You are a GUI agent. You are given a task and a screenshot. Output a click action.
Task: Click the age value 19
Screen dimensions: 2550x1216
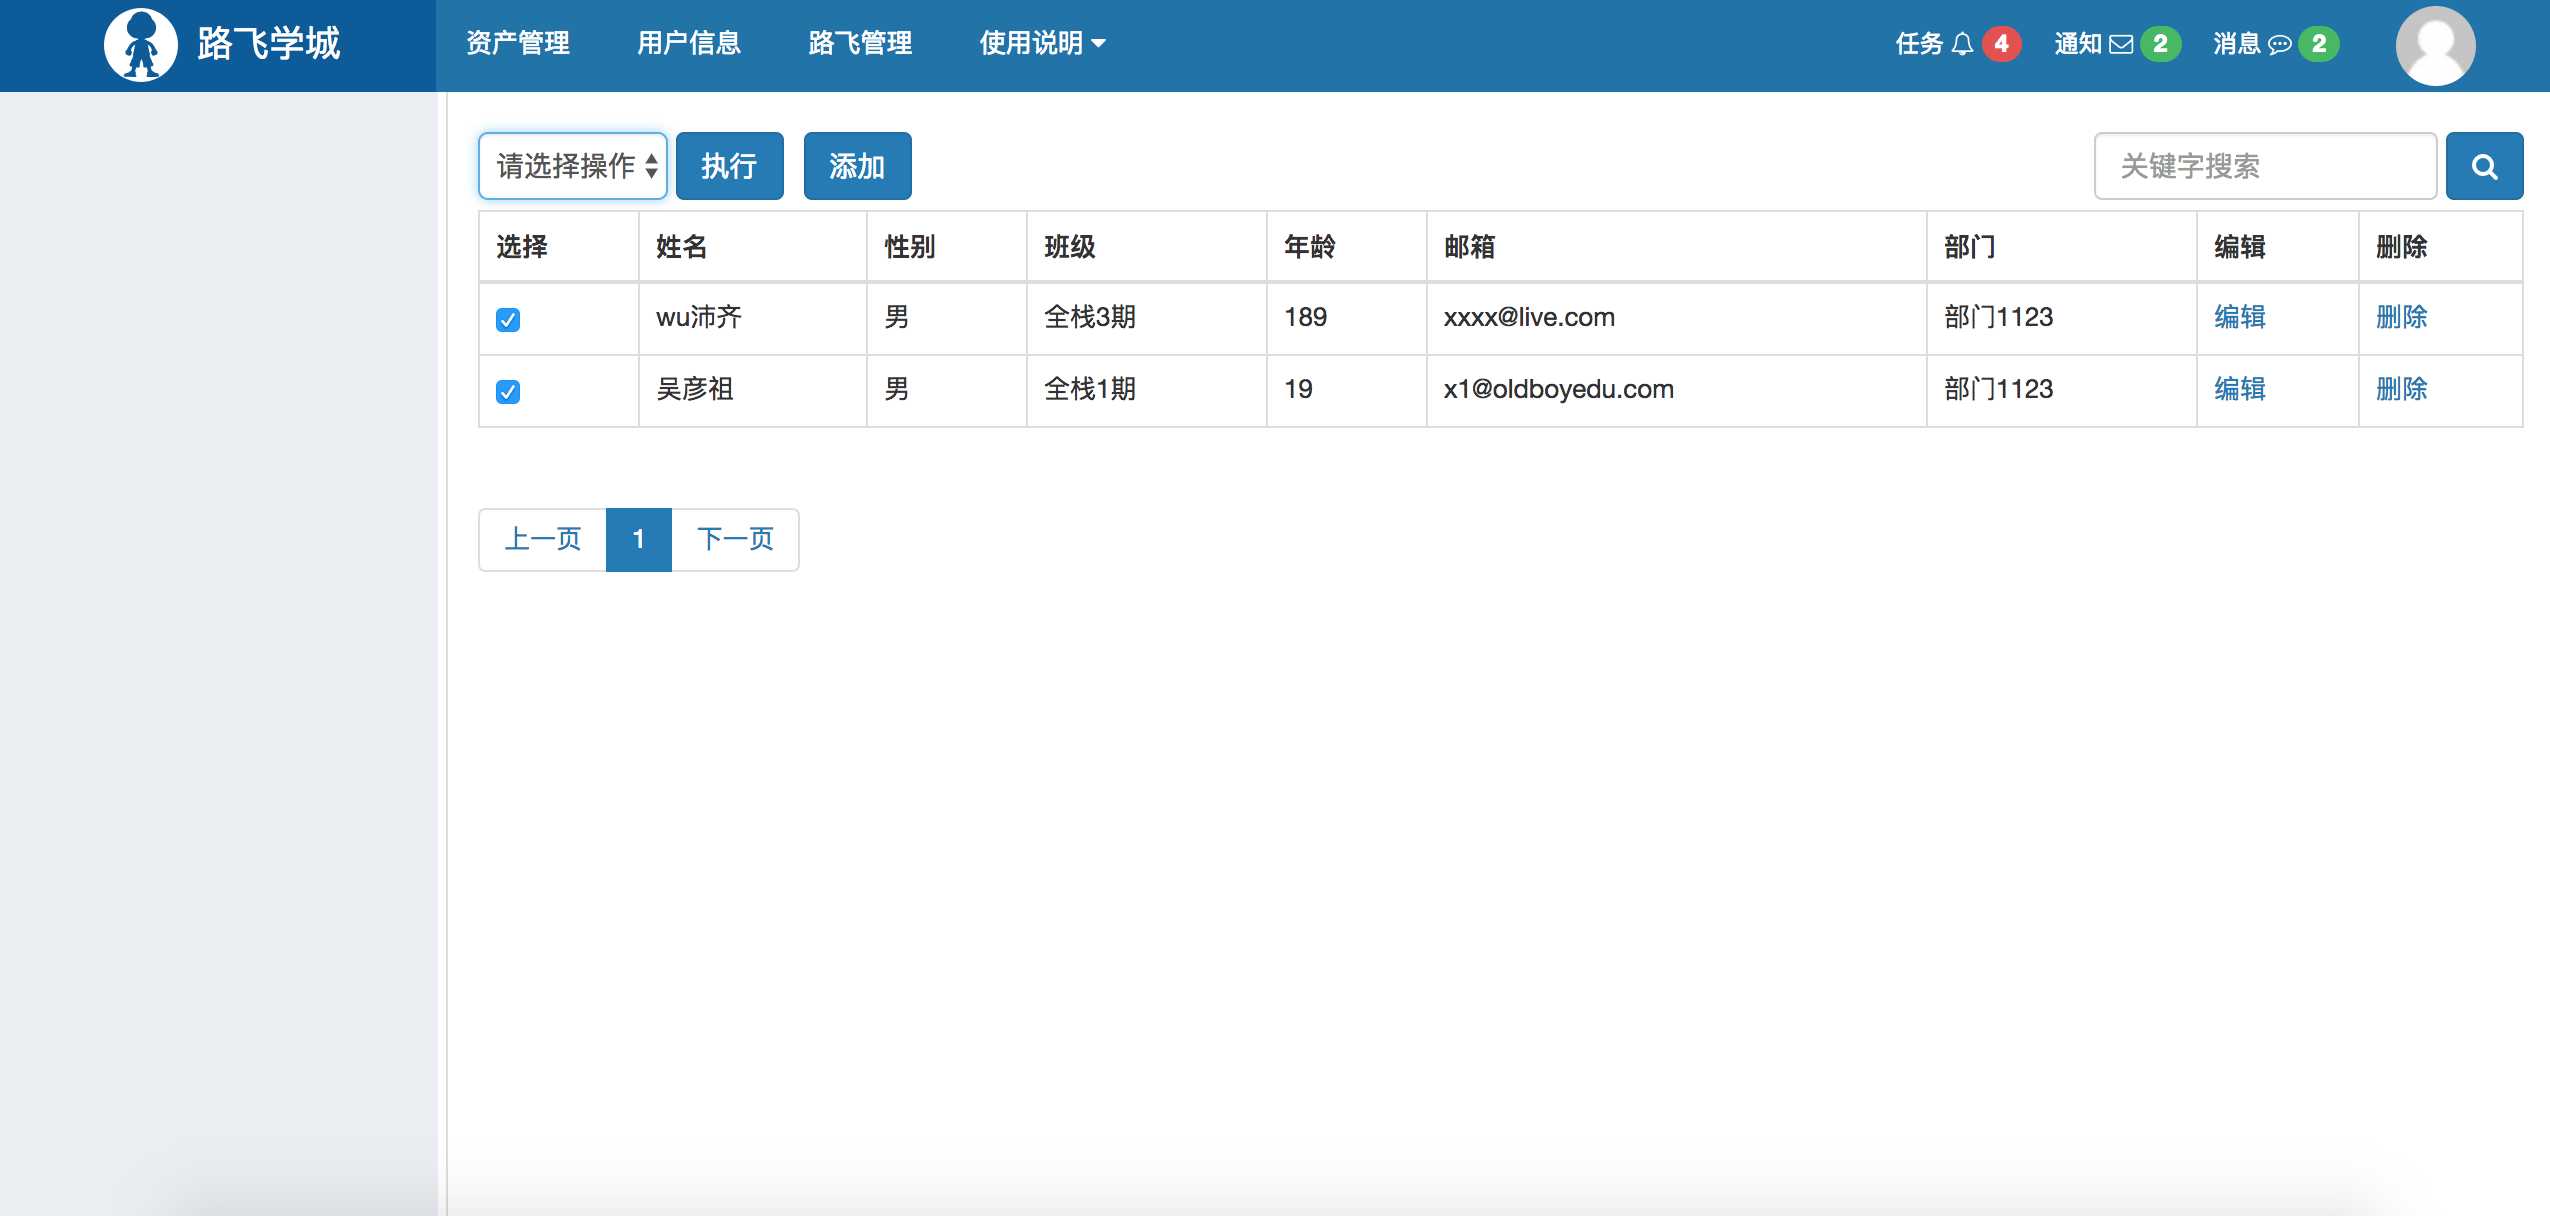1298,389
